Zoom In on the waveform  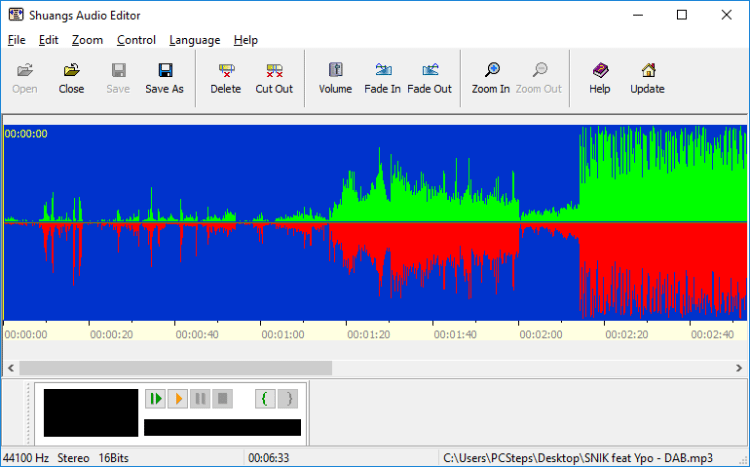(x=491, y=70)
